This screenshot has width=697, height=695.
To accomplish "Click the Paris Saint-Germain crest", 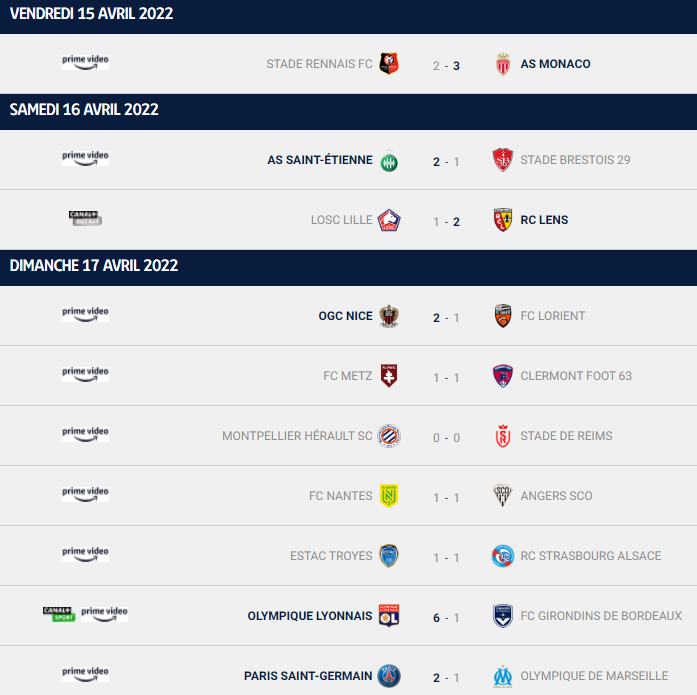I will pos(389,676).
